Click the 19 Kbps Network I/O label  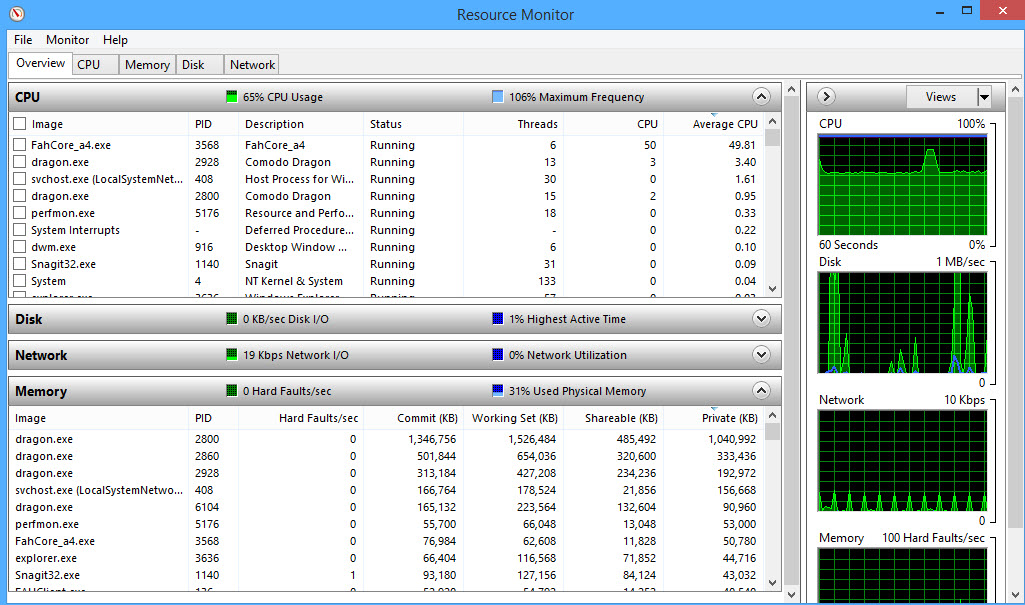click(295, 355)
